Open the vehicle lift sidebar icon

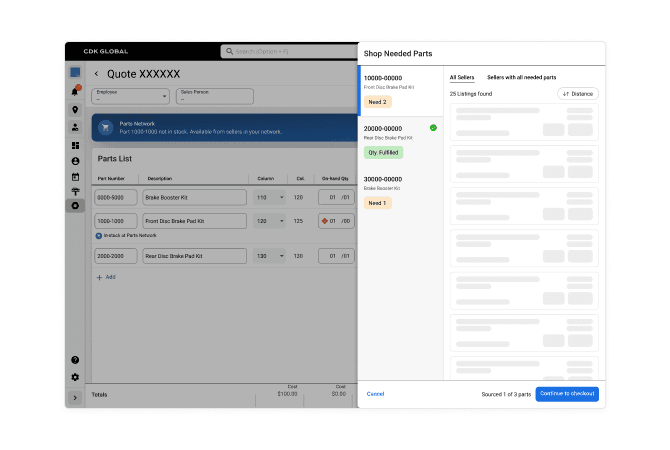(75, 191)
